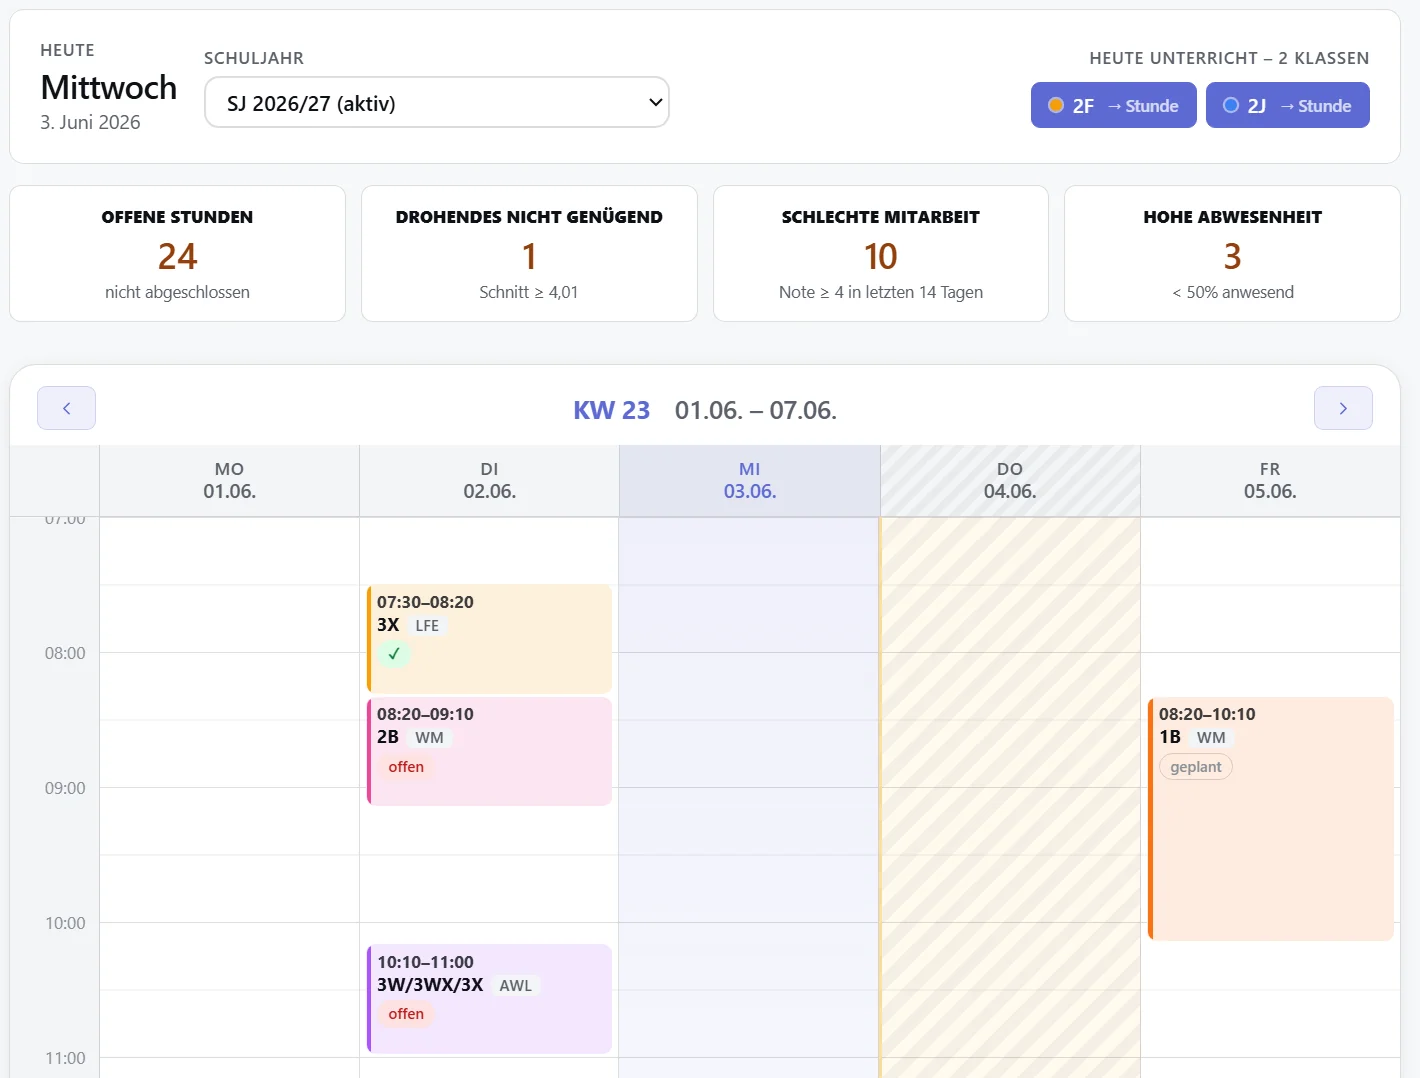Viewport: 1420px width, 1078px height.
Task: Click the blue circle on 2J button
Action: (1231, 105)
